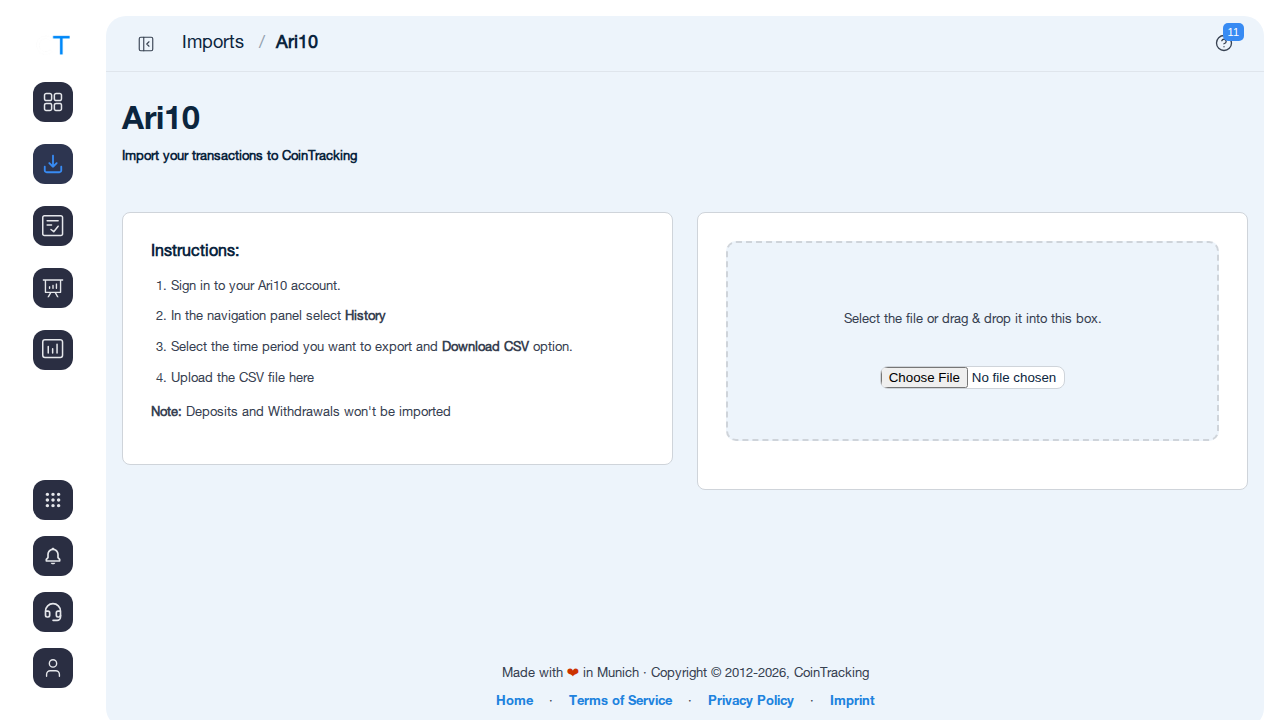The image size is (1280, 720).
Task: Open the support headset icon
Action: click(53, 612)
